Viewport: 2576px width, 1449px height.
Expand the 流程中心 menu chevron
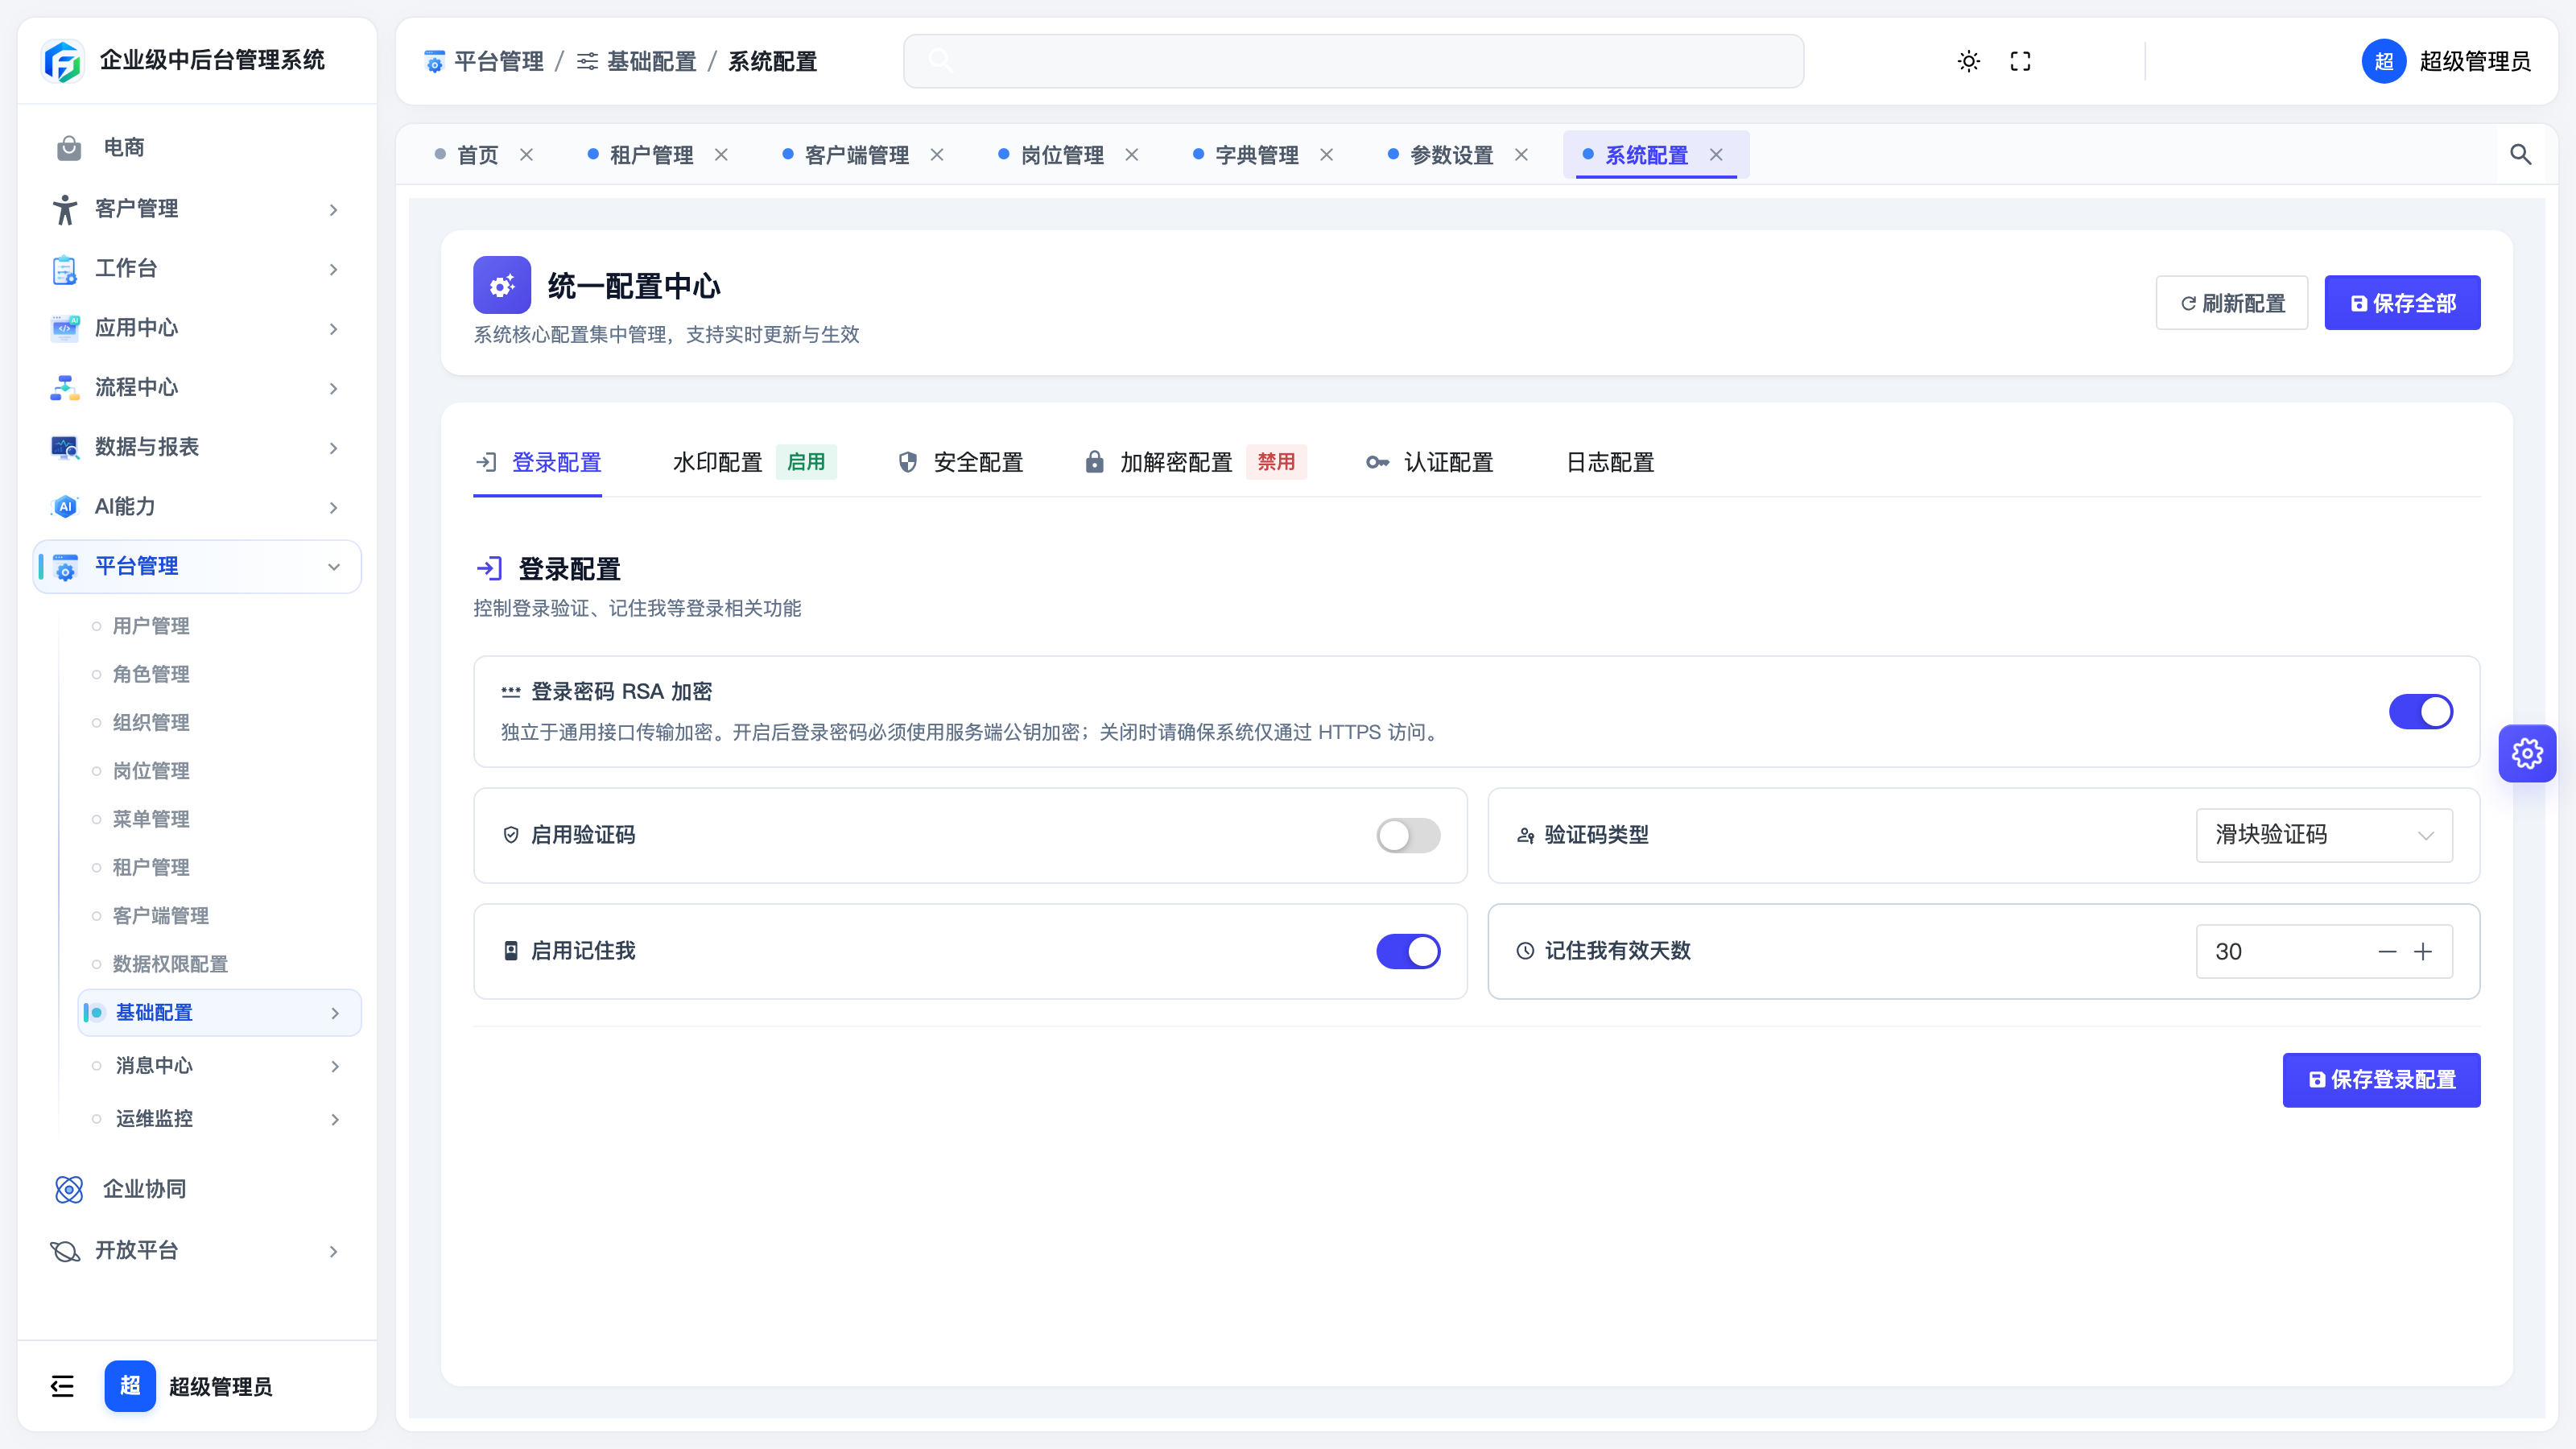point(334,389)
